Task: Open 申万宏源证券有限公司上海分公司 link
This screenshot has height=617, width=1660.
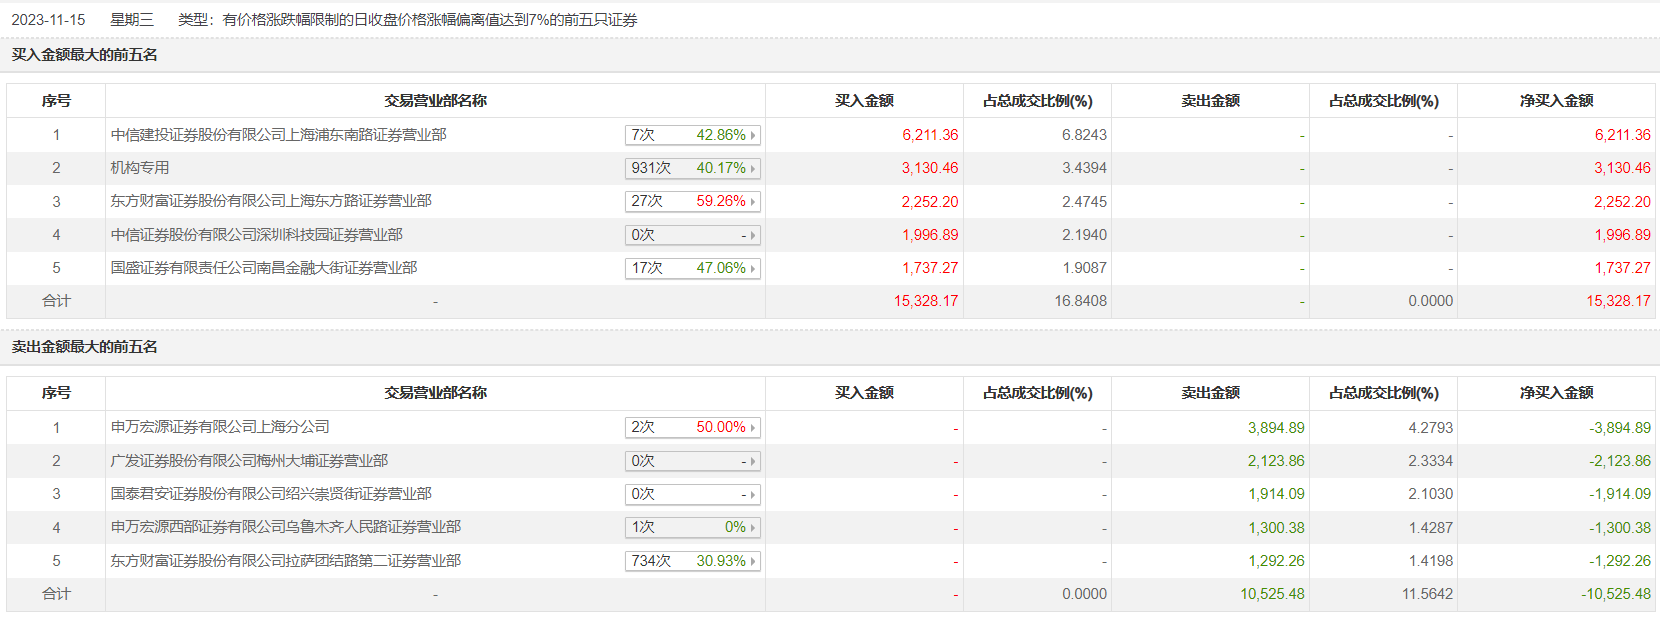Action: (x=220, y=427)
